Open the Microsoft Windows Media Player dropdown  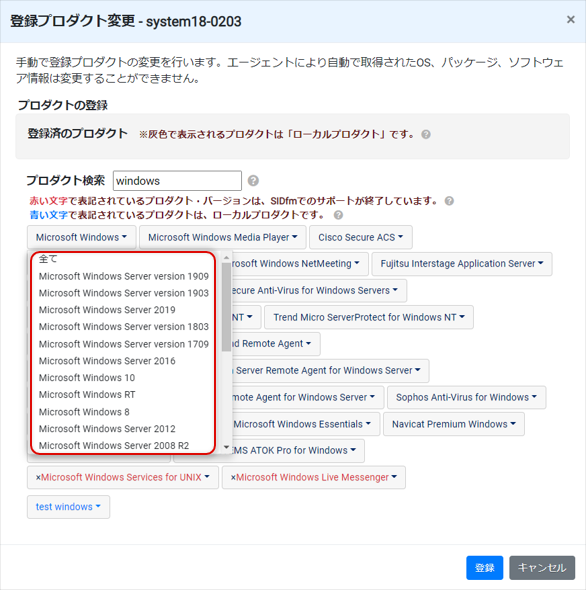tap(222, 237)
